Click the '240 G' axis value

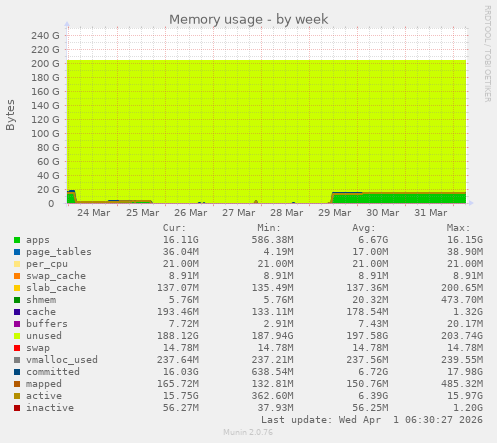(x=45, y=35)
